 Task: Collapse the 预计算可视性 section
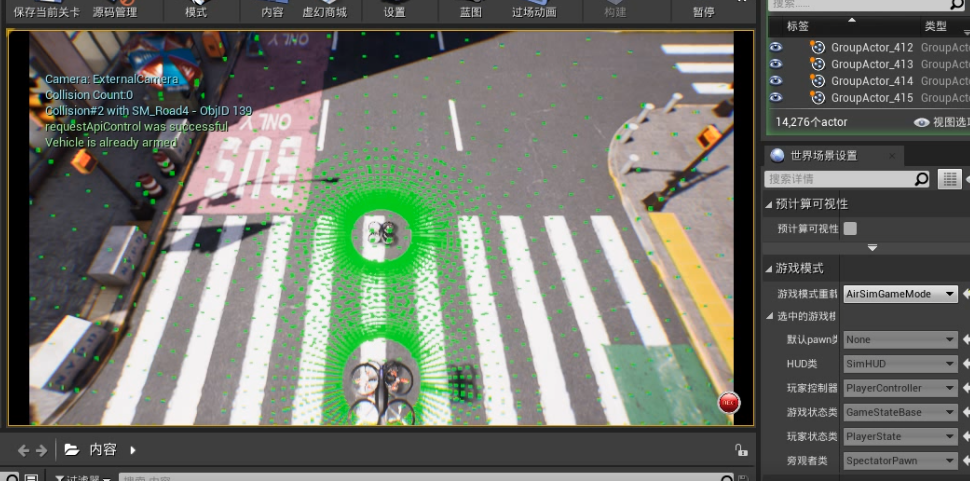point(770,204)
